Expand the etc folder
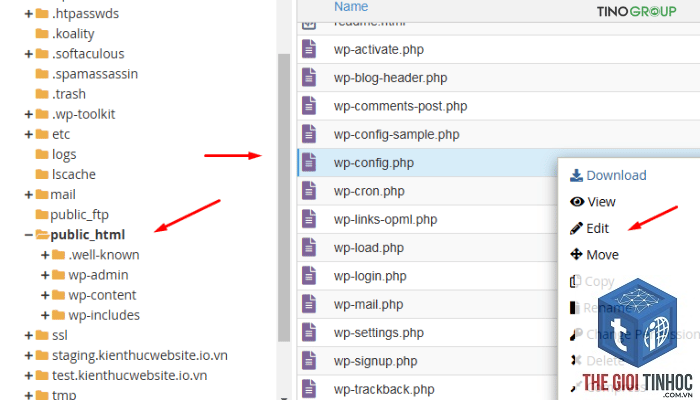Image resolution: width=700 pixels, height=400 pixels. tap(29, 134)
